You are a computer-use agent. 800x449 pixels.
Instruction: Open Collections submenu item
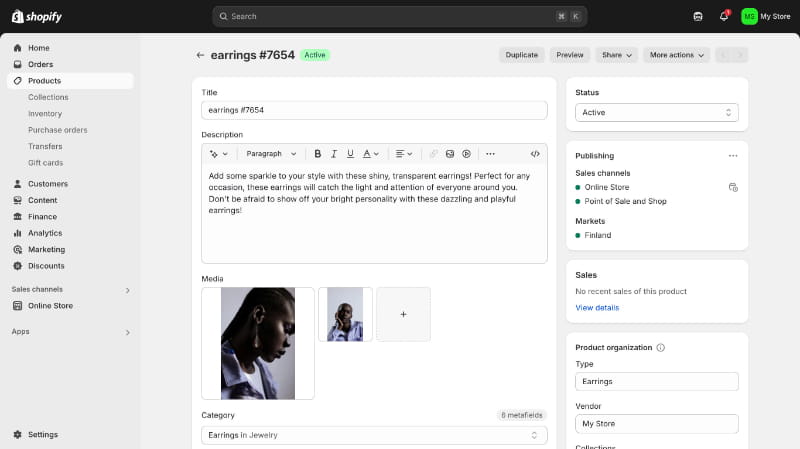coord(48,97)
